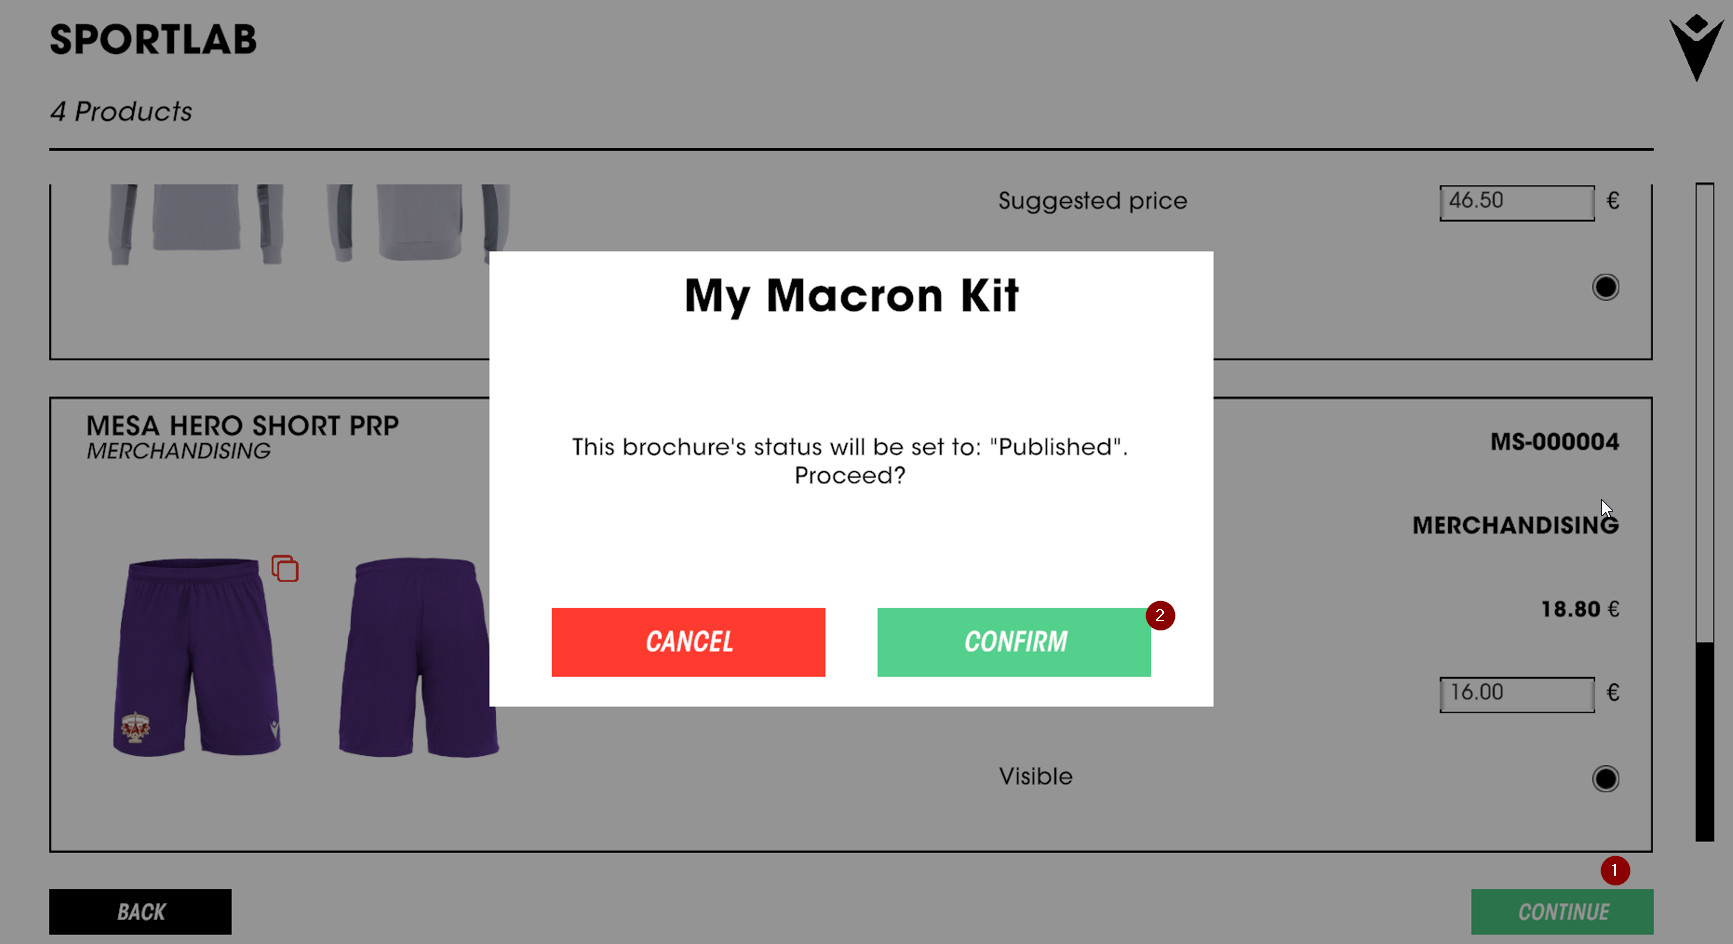Click the grey sweatshirt back thumbnail
The width and height of the screenshot is (1733, 944).
(x=418, y=222)
